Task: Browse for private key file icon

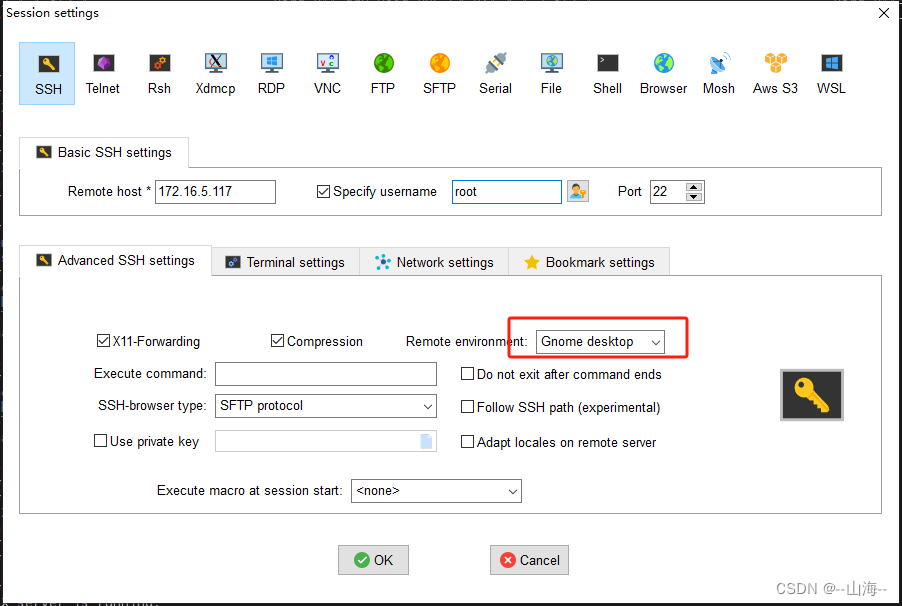Action: click(x=426, y=441)
